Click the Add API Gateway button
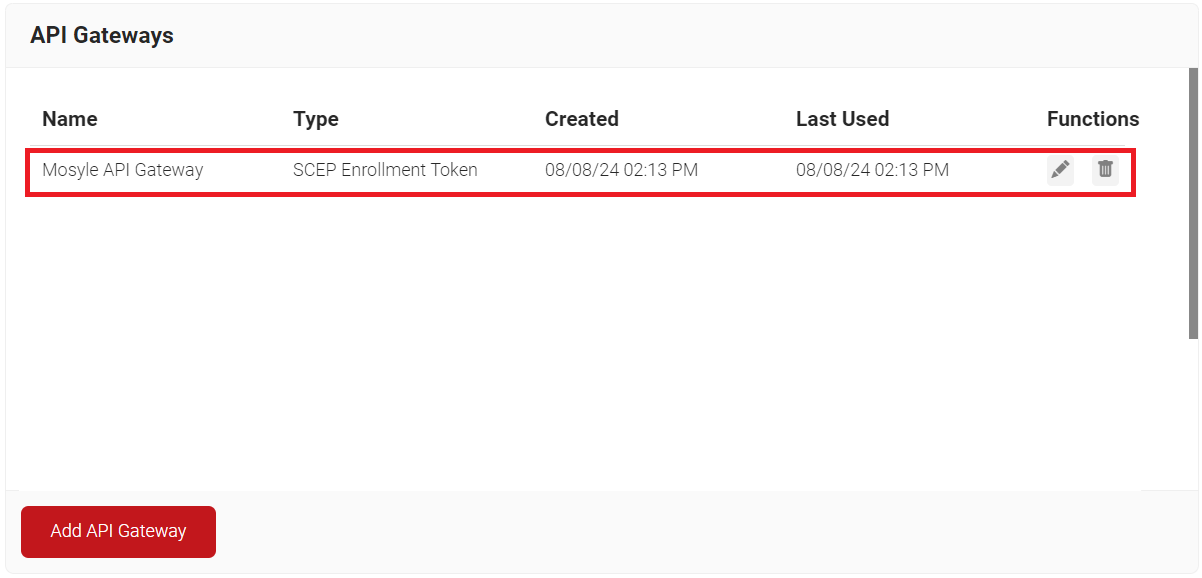Screen dimensions: 1202x578 118,531
